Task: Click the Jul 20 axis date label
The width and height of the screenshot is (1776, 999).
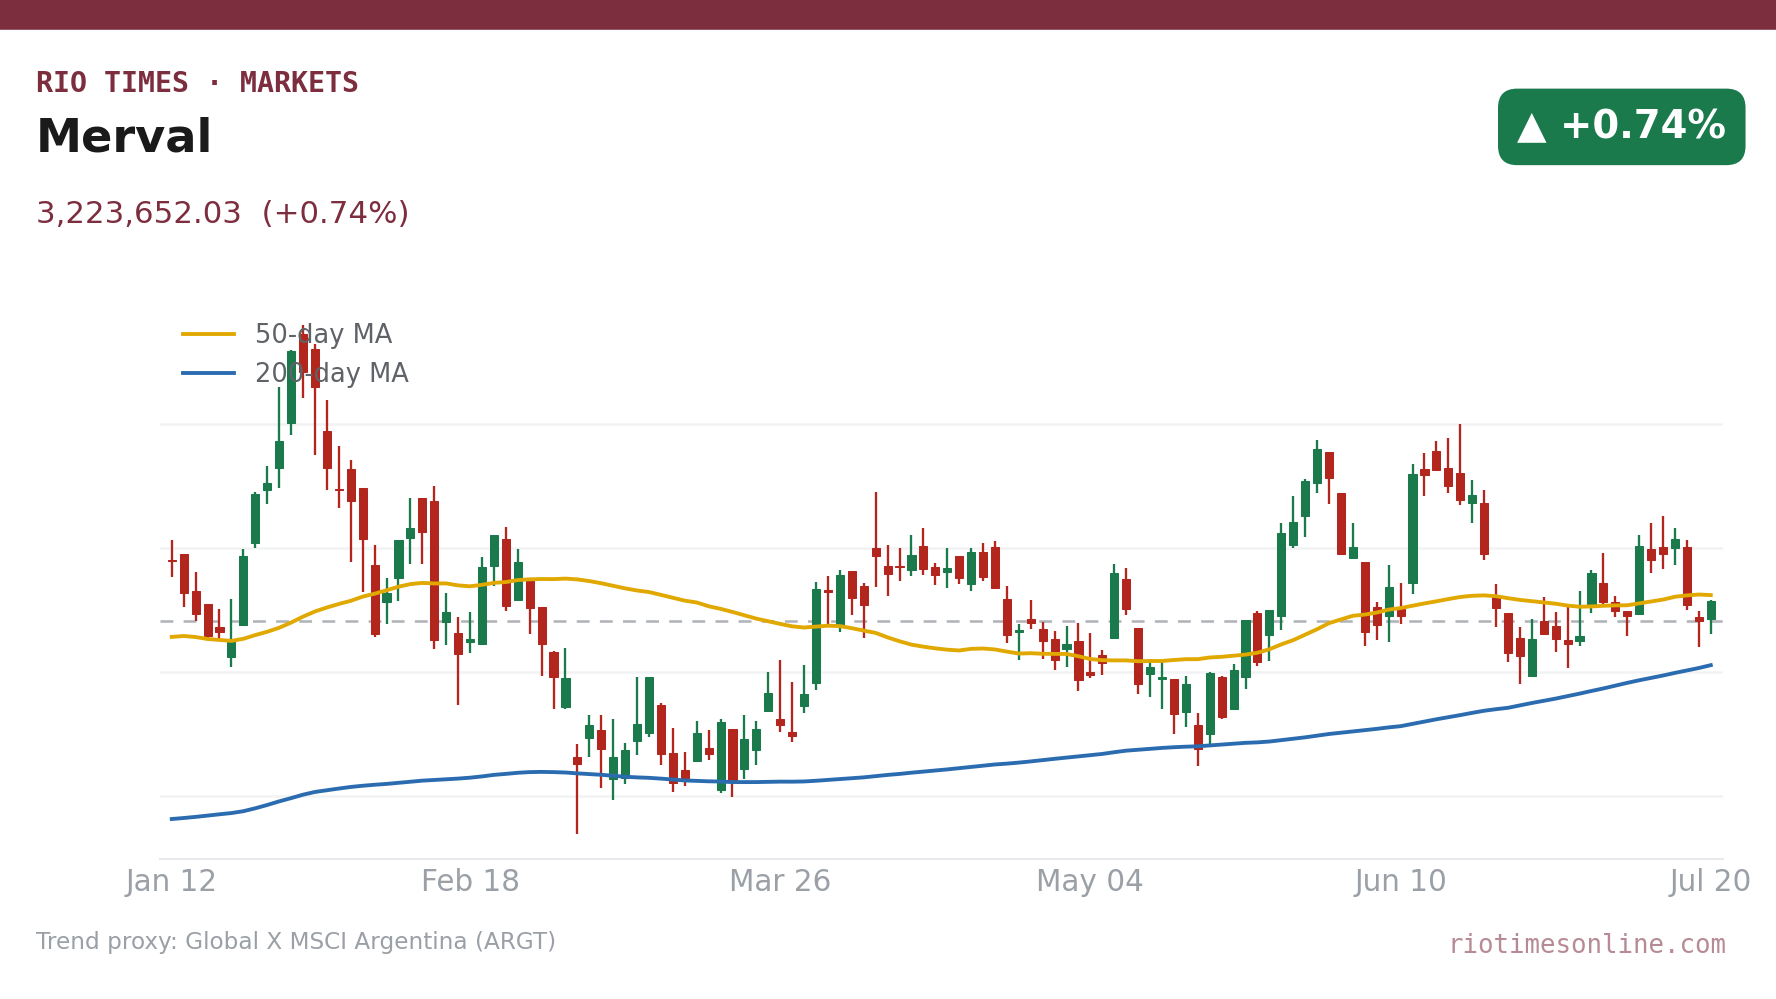Action: coord(1710,882)
